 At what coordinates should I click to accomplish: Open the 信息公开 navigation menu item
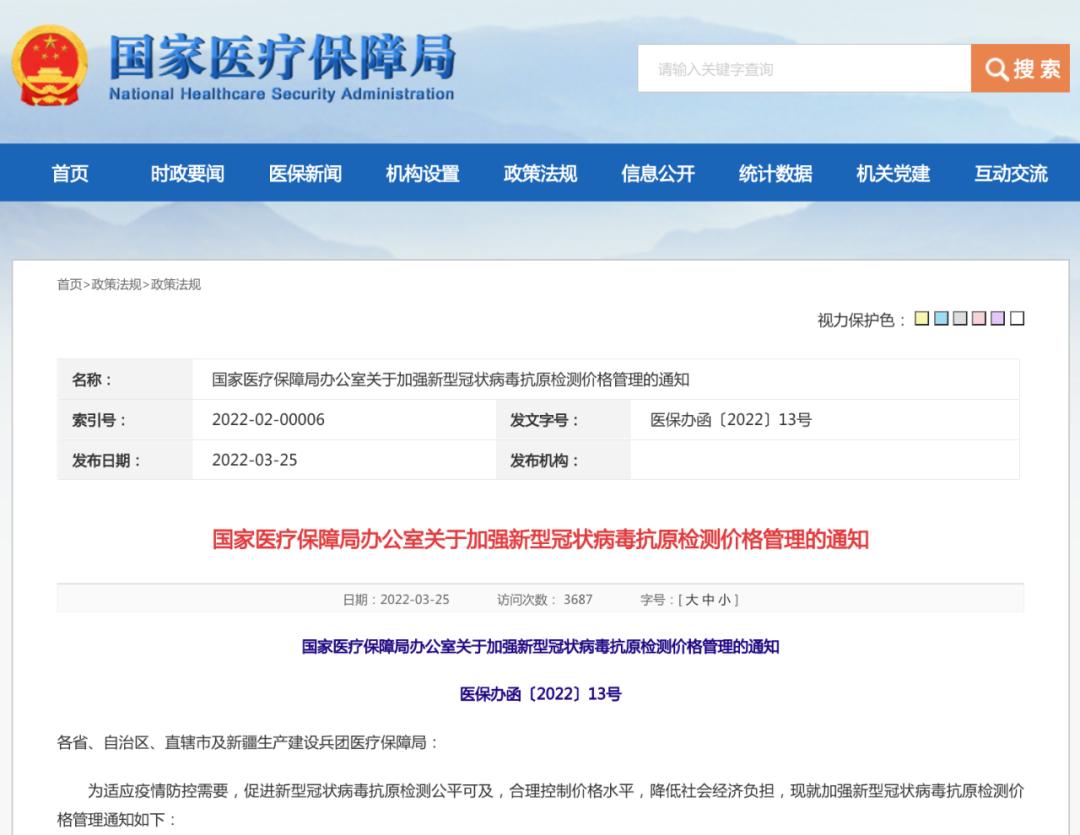(x=657, y=173)
